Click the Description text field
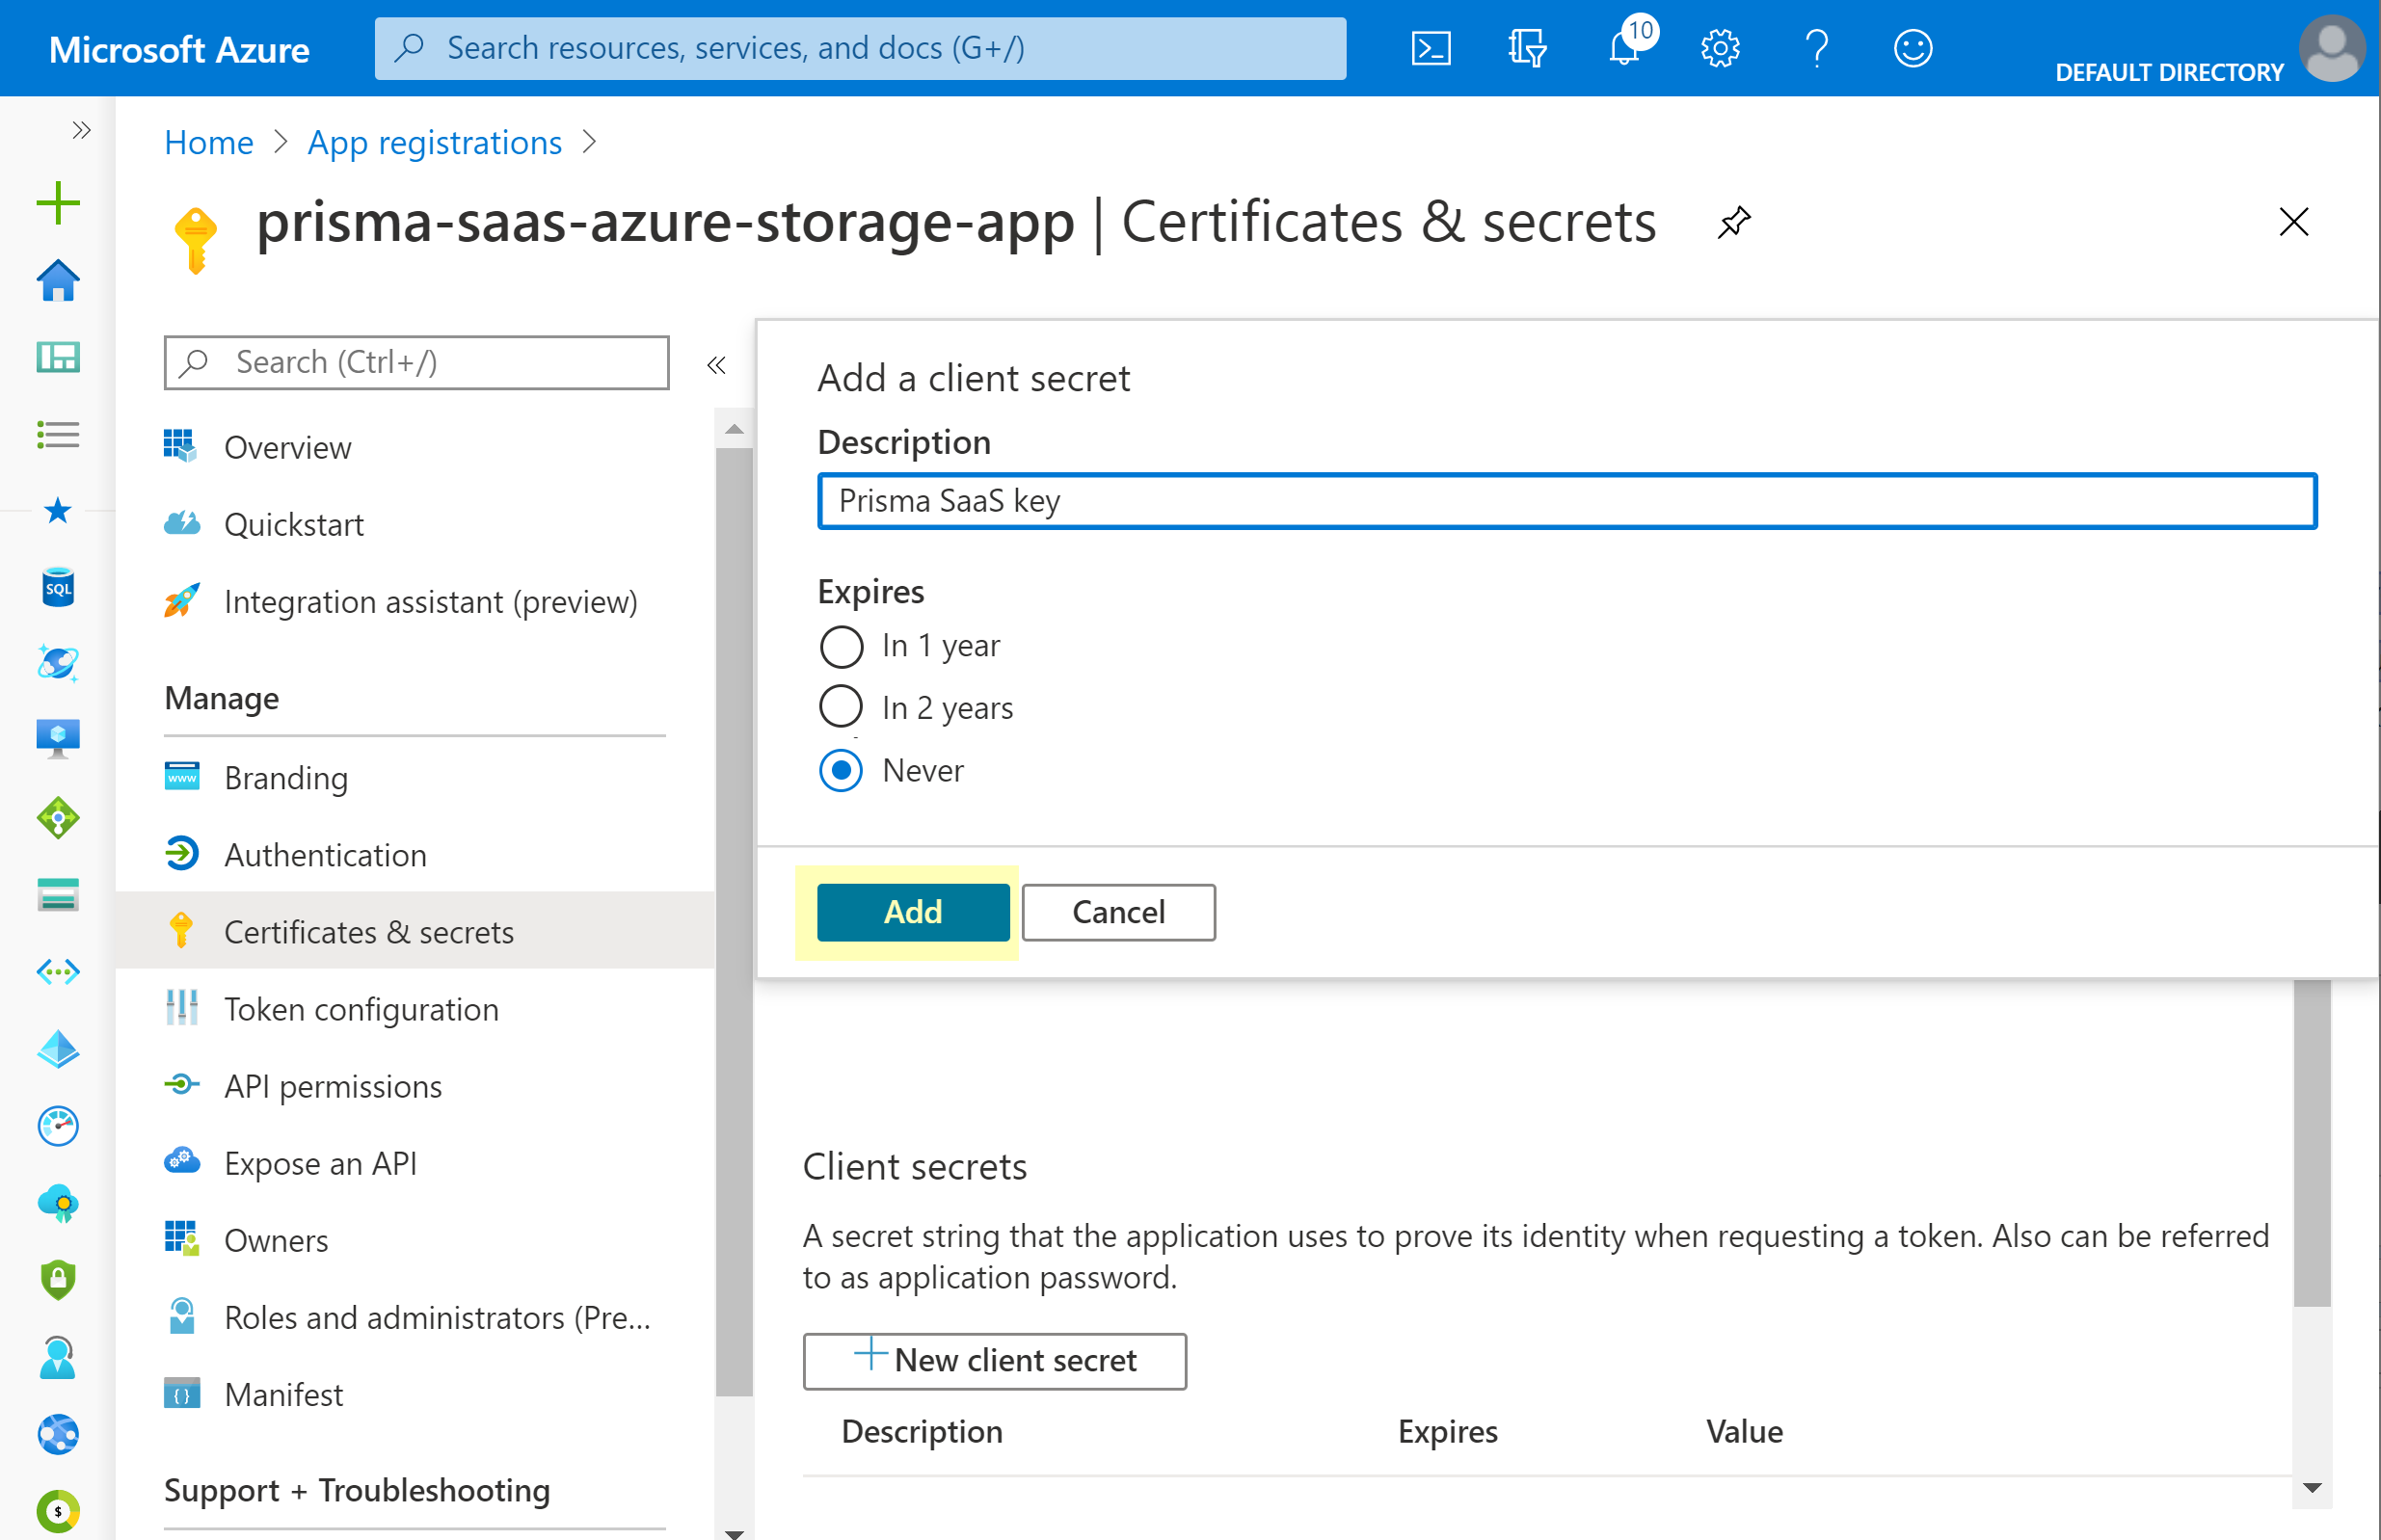 [x=1566, y=501]
